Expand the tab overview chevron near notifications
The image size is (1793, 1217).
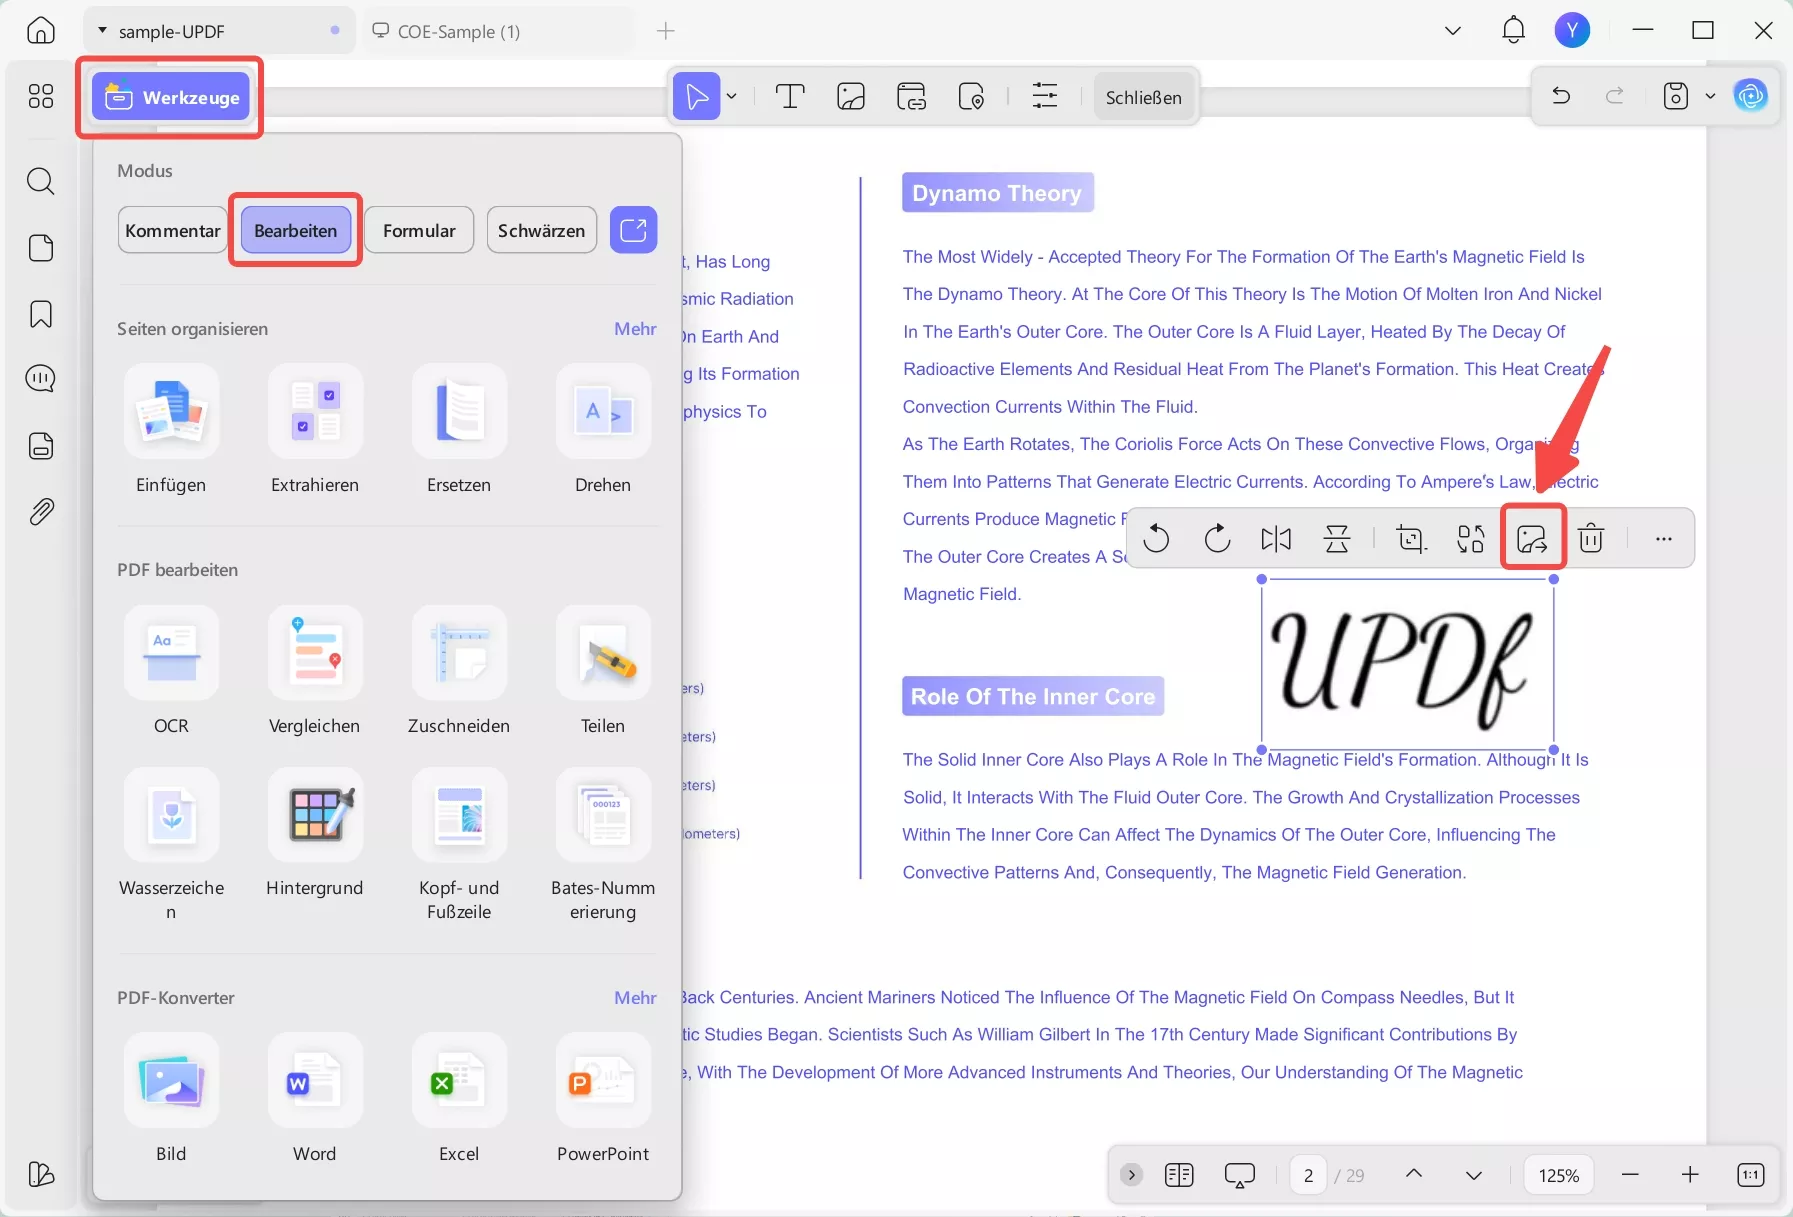(x=1452, y=30)
